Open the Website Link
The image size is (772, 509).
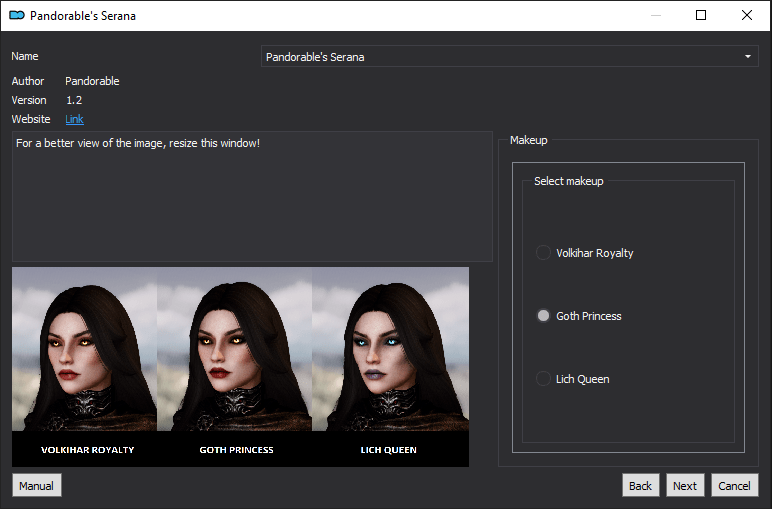pyautogui.click(x=74, y=119)
